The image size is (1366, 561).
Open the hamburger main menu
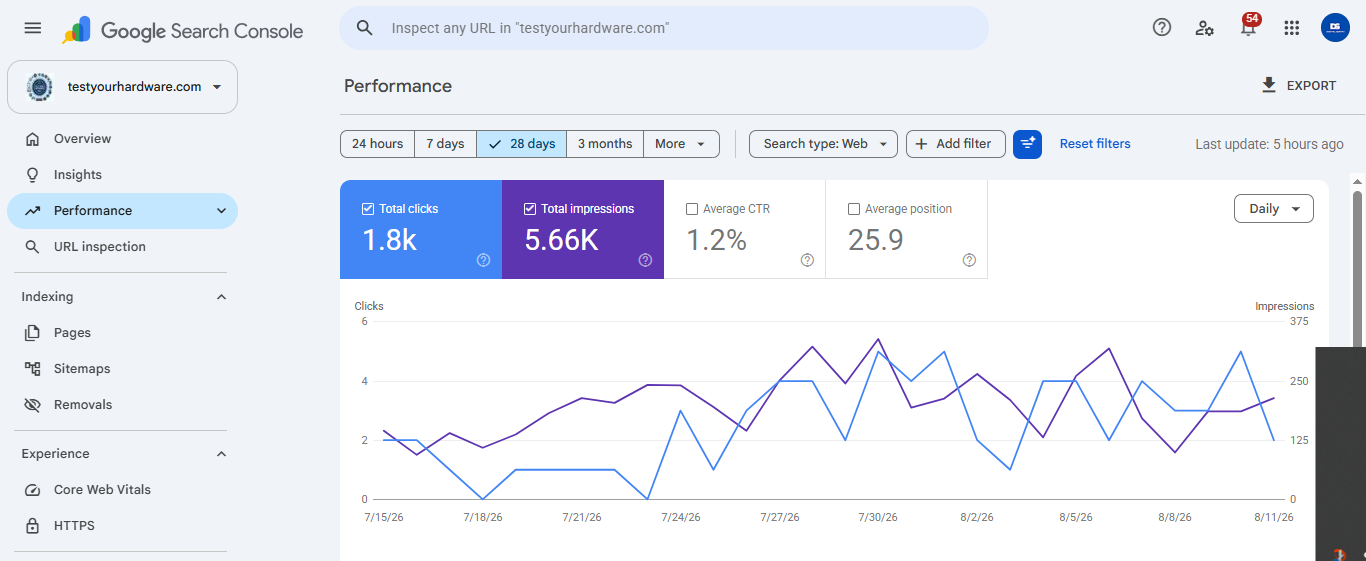click(33, 28)
